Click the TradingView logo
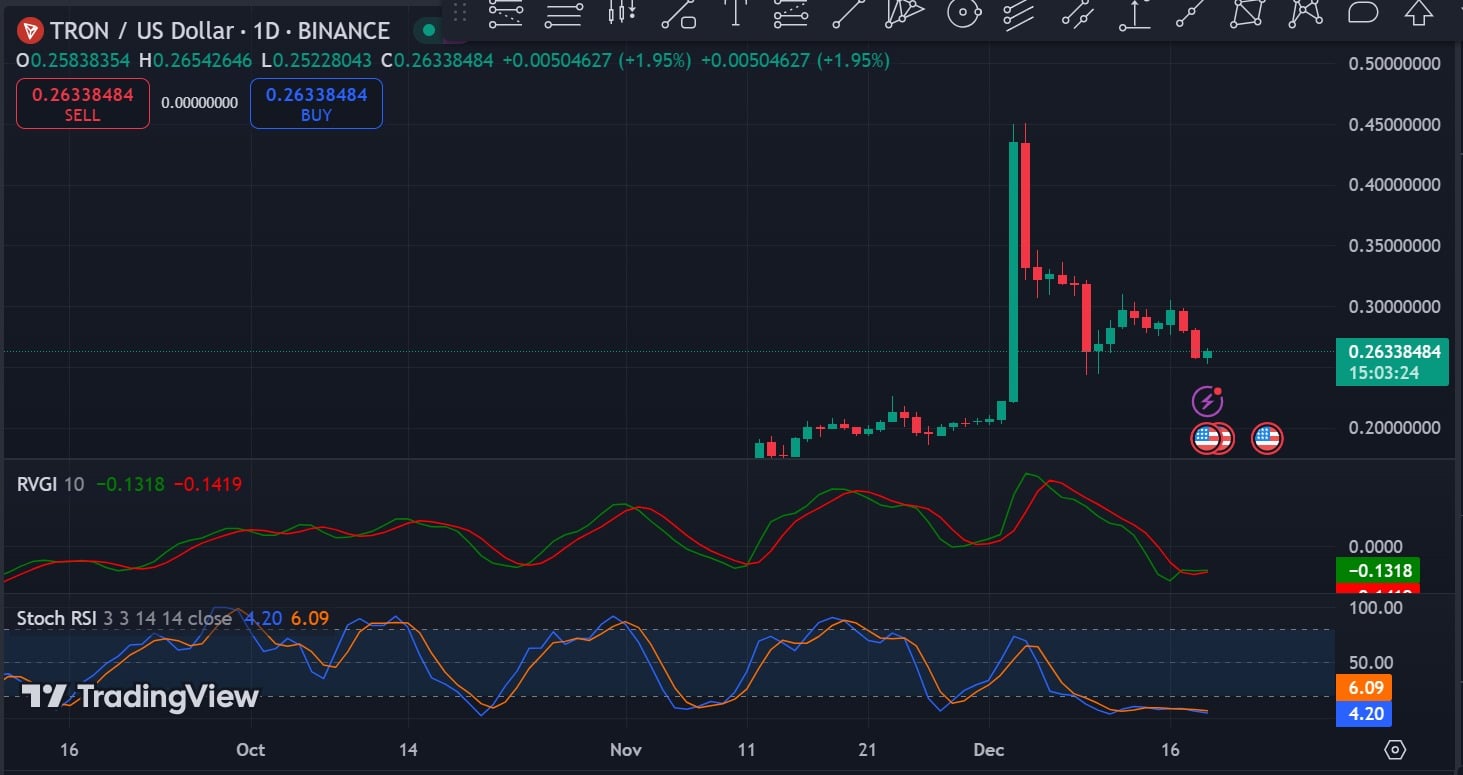This screenshot has width=1463, height=775. point(140,696)
